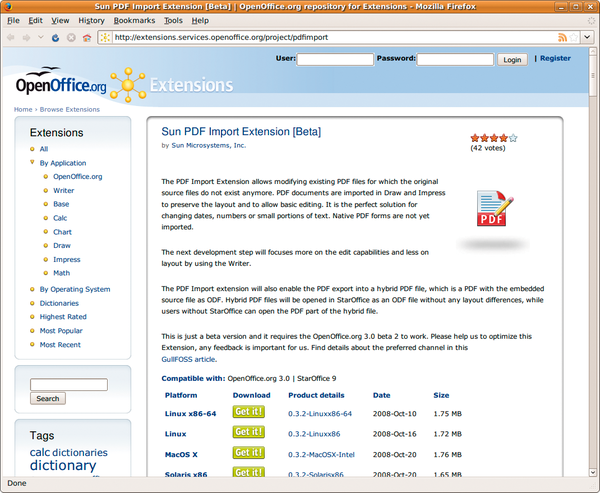Open Sun Microsystems, Inc. author link
The width and height of the screenshot is (600, 493).
(x=209, y=145)
